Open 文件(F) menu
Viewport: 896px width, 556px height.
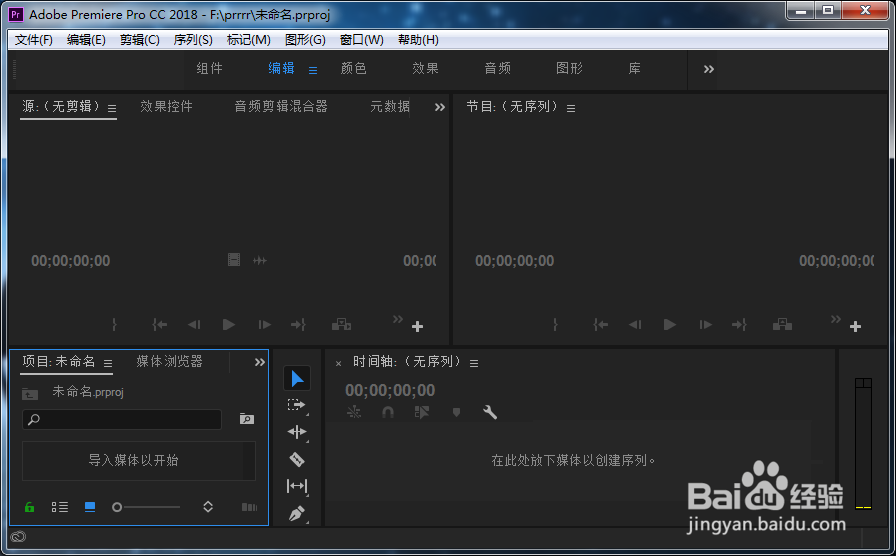(x=34, y=40)
